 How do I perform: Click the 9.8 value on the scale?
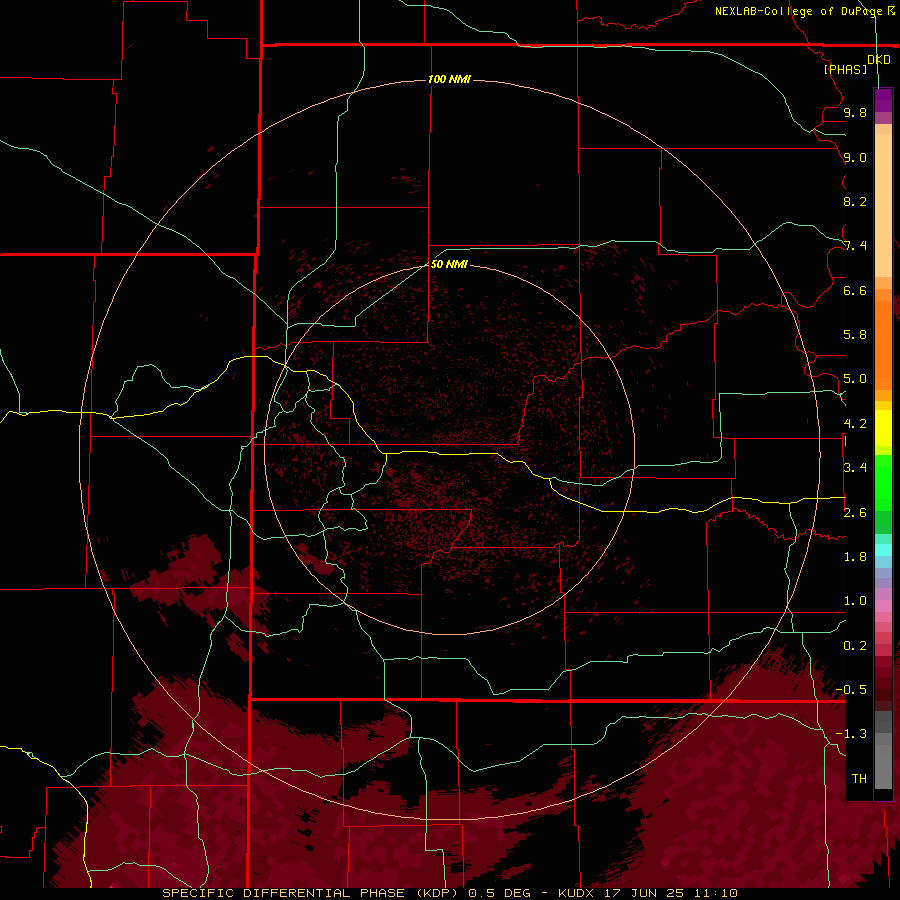pos(855,112)
